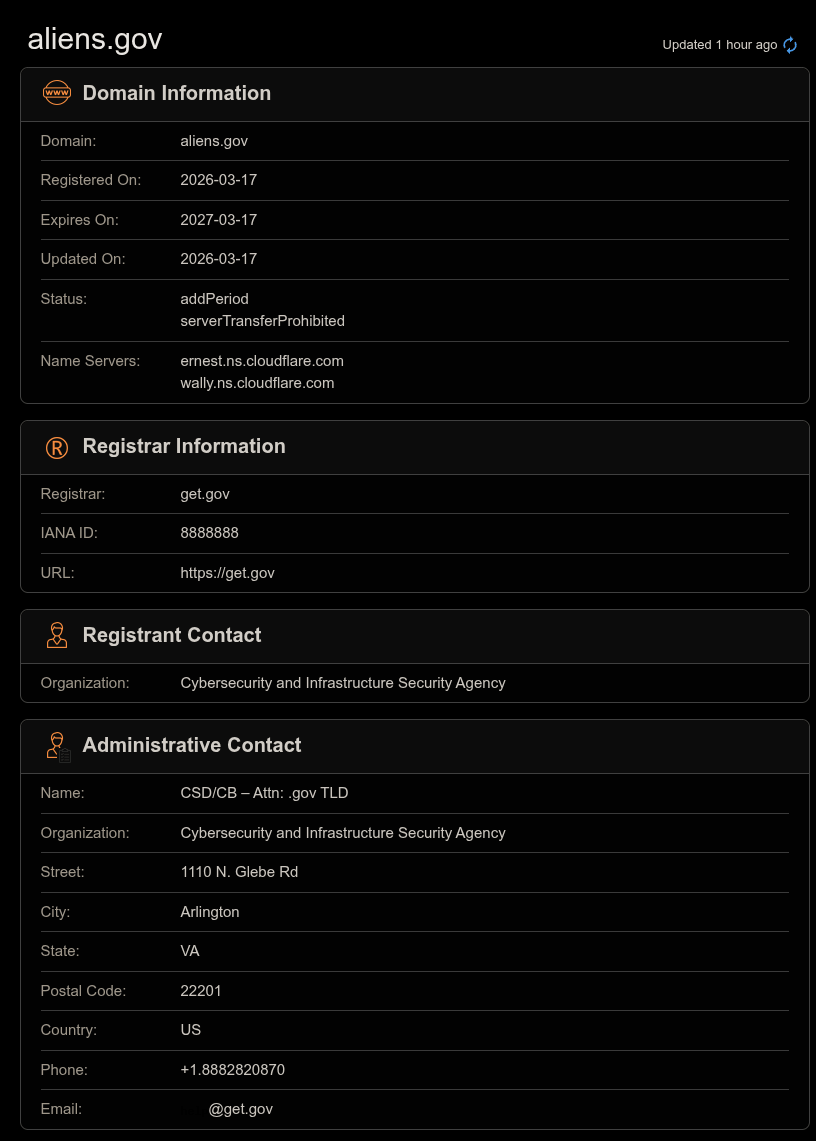The height and width of the screenshot is (1141, 816).
Task: Click the aliens.gov page title
Action: 95,39
